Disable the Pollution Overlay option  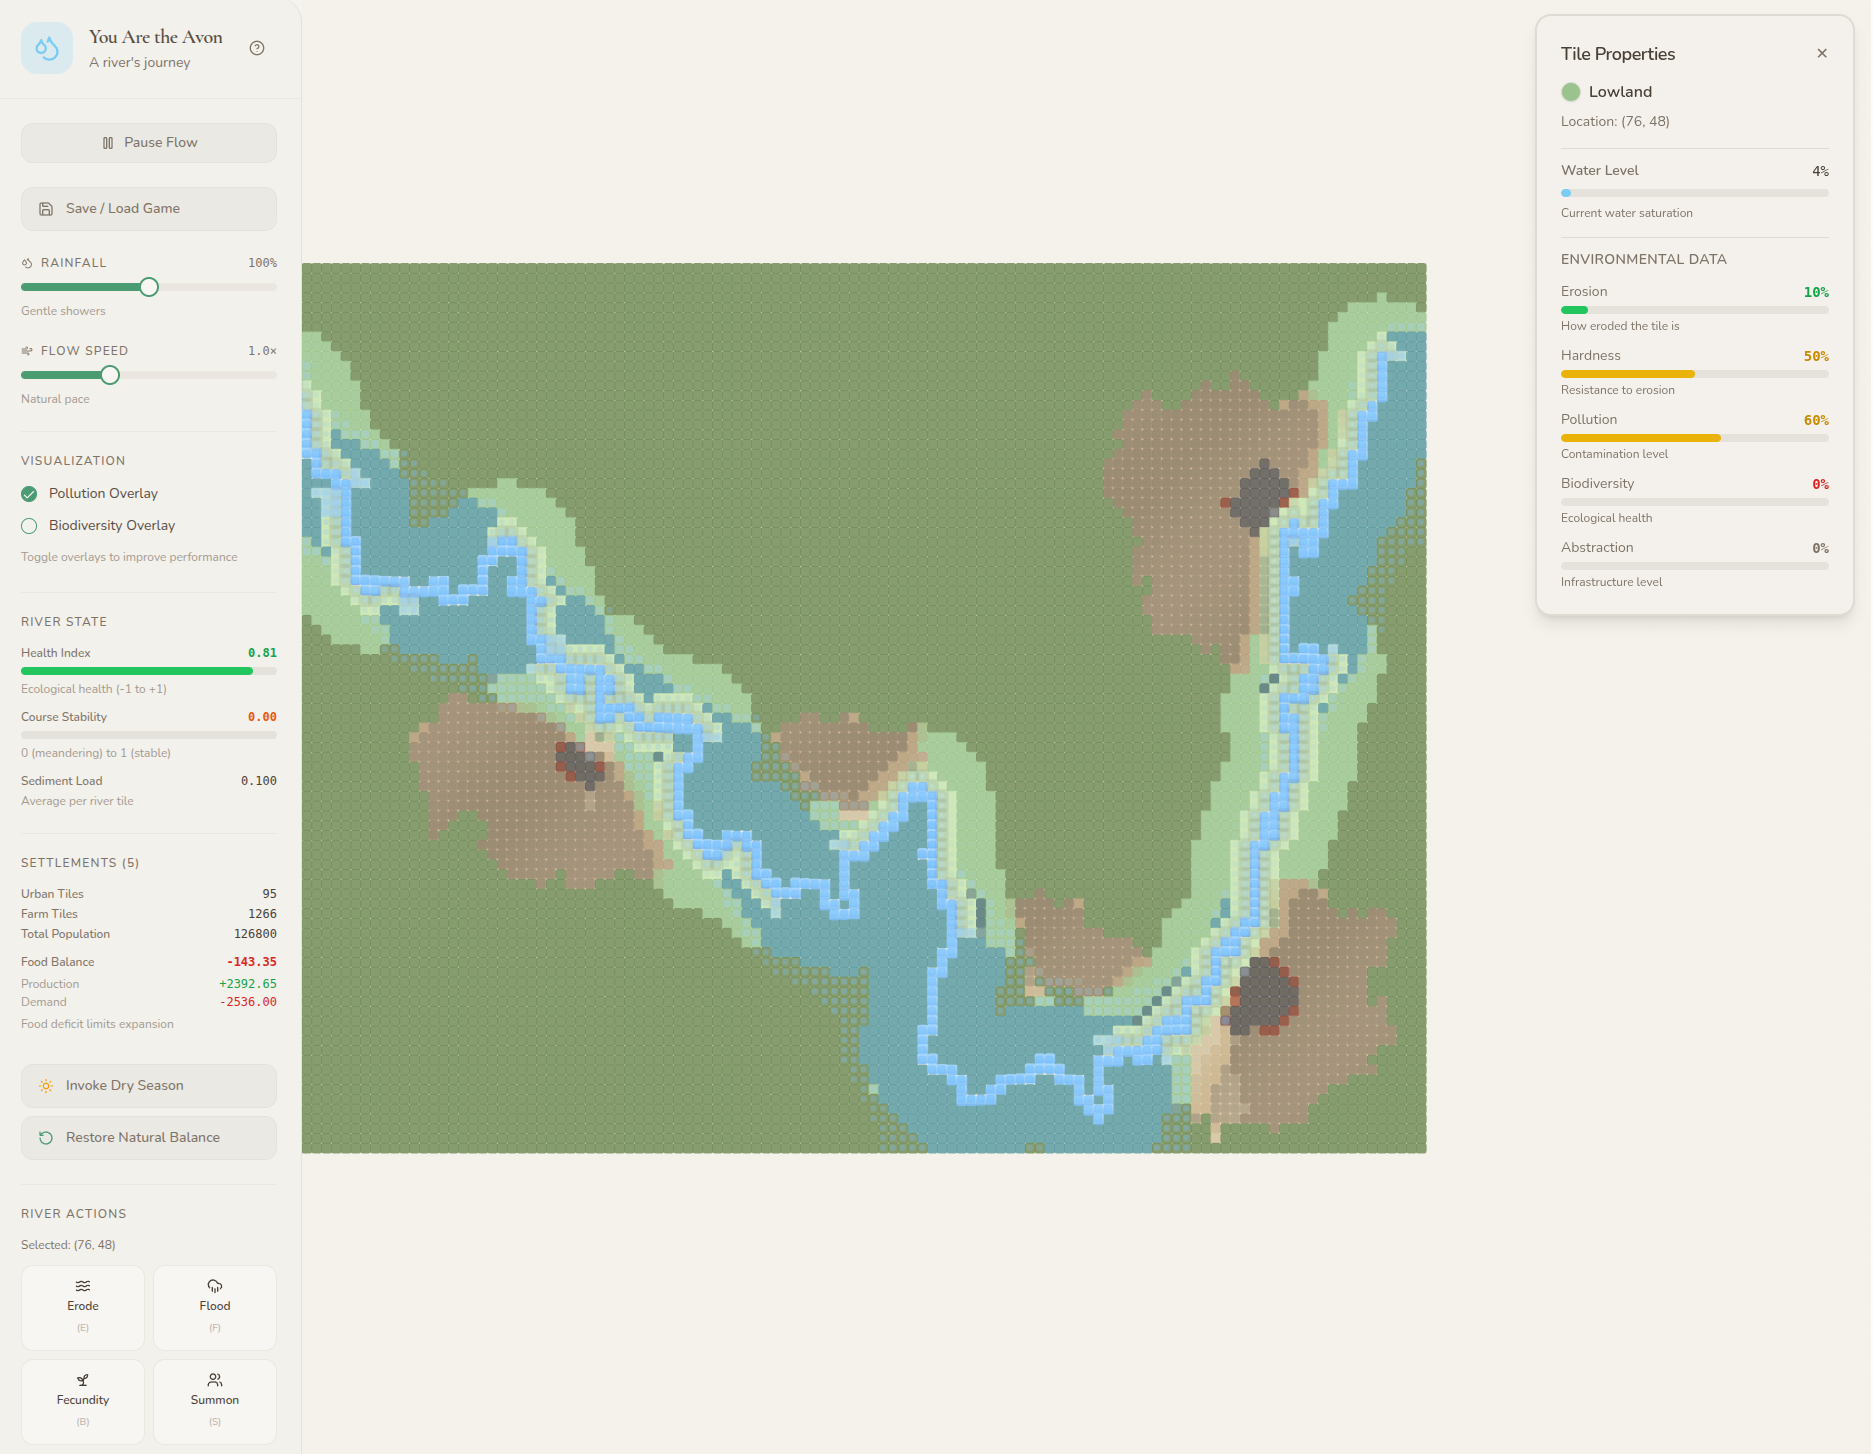(30, 494)
